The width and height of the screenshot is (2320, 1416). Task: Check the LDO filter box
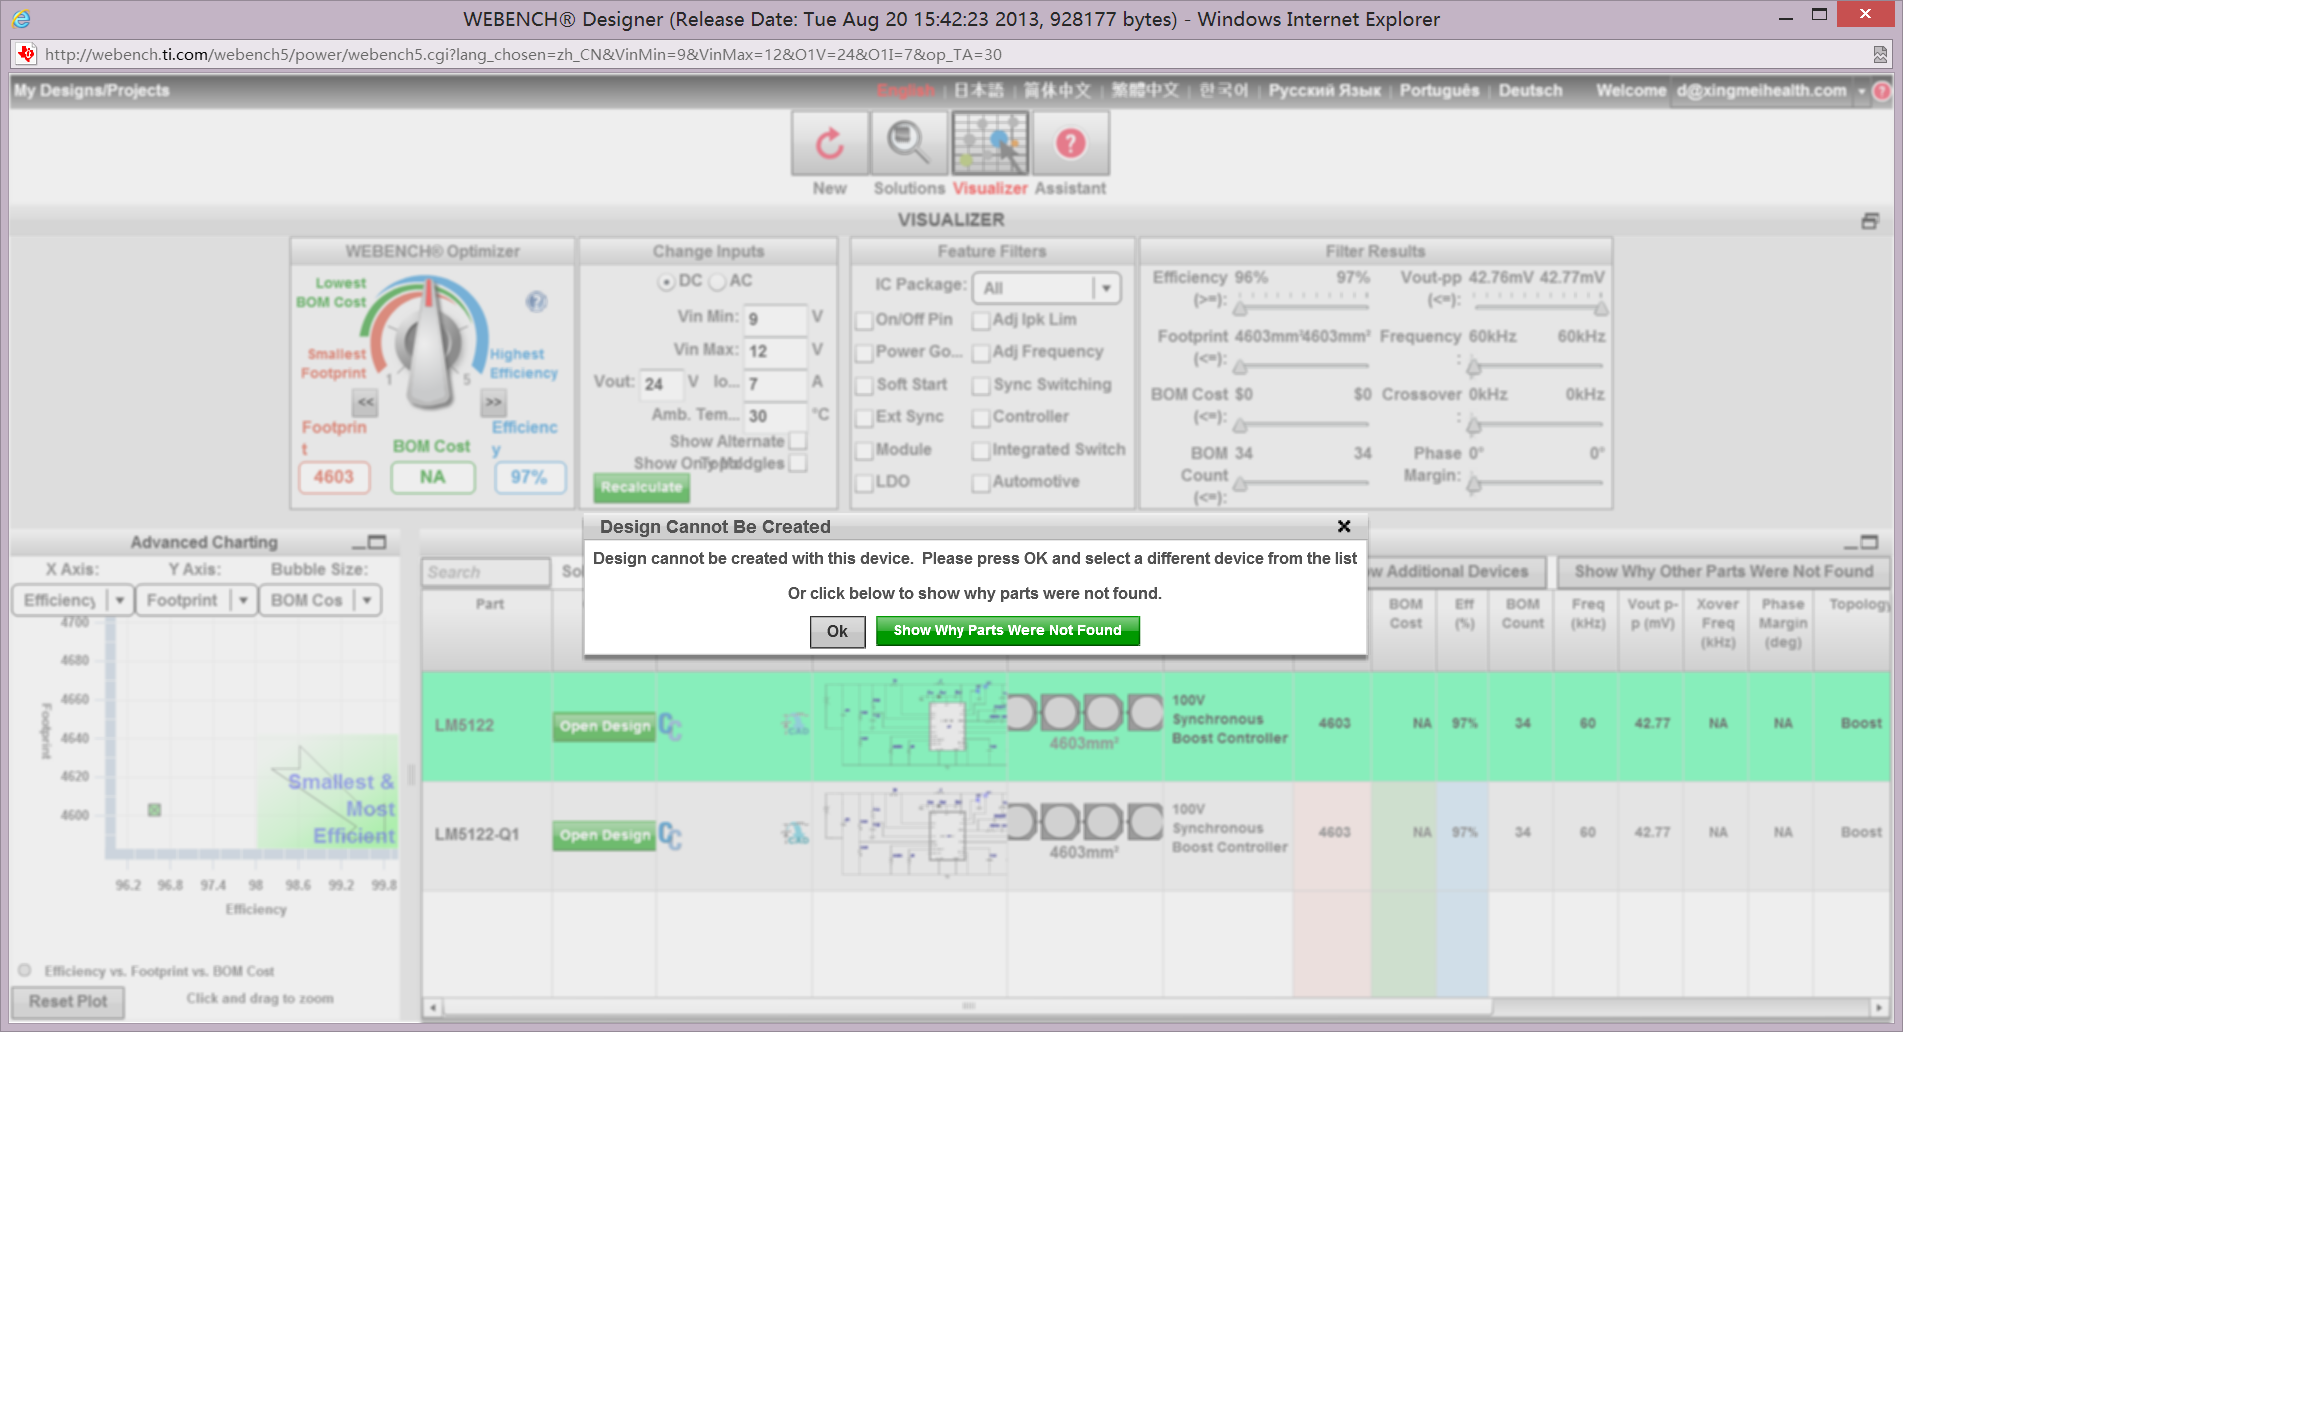click(x=864, y=483)
